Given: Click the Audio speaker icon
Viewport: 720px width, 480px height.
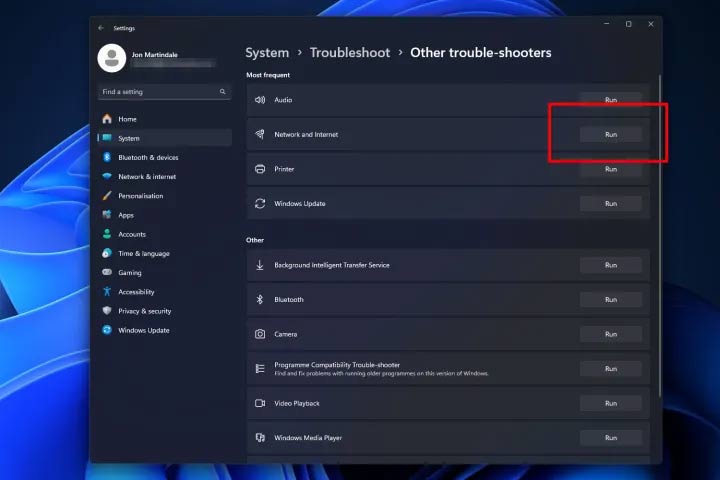Looking at the screenshot, I should click(x=260, y=100).
